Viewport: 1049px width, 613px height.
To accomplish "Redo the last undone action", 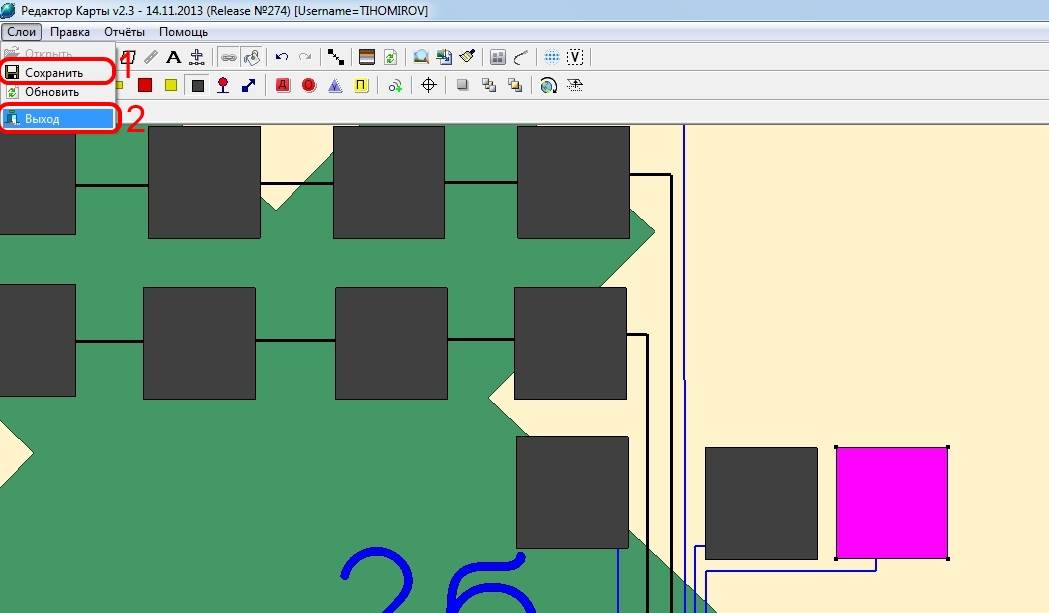I will click(x=305, y=58).
